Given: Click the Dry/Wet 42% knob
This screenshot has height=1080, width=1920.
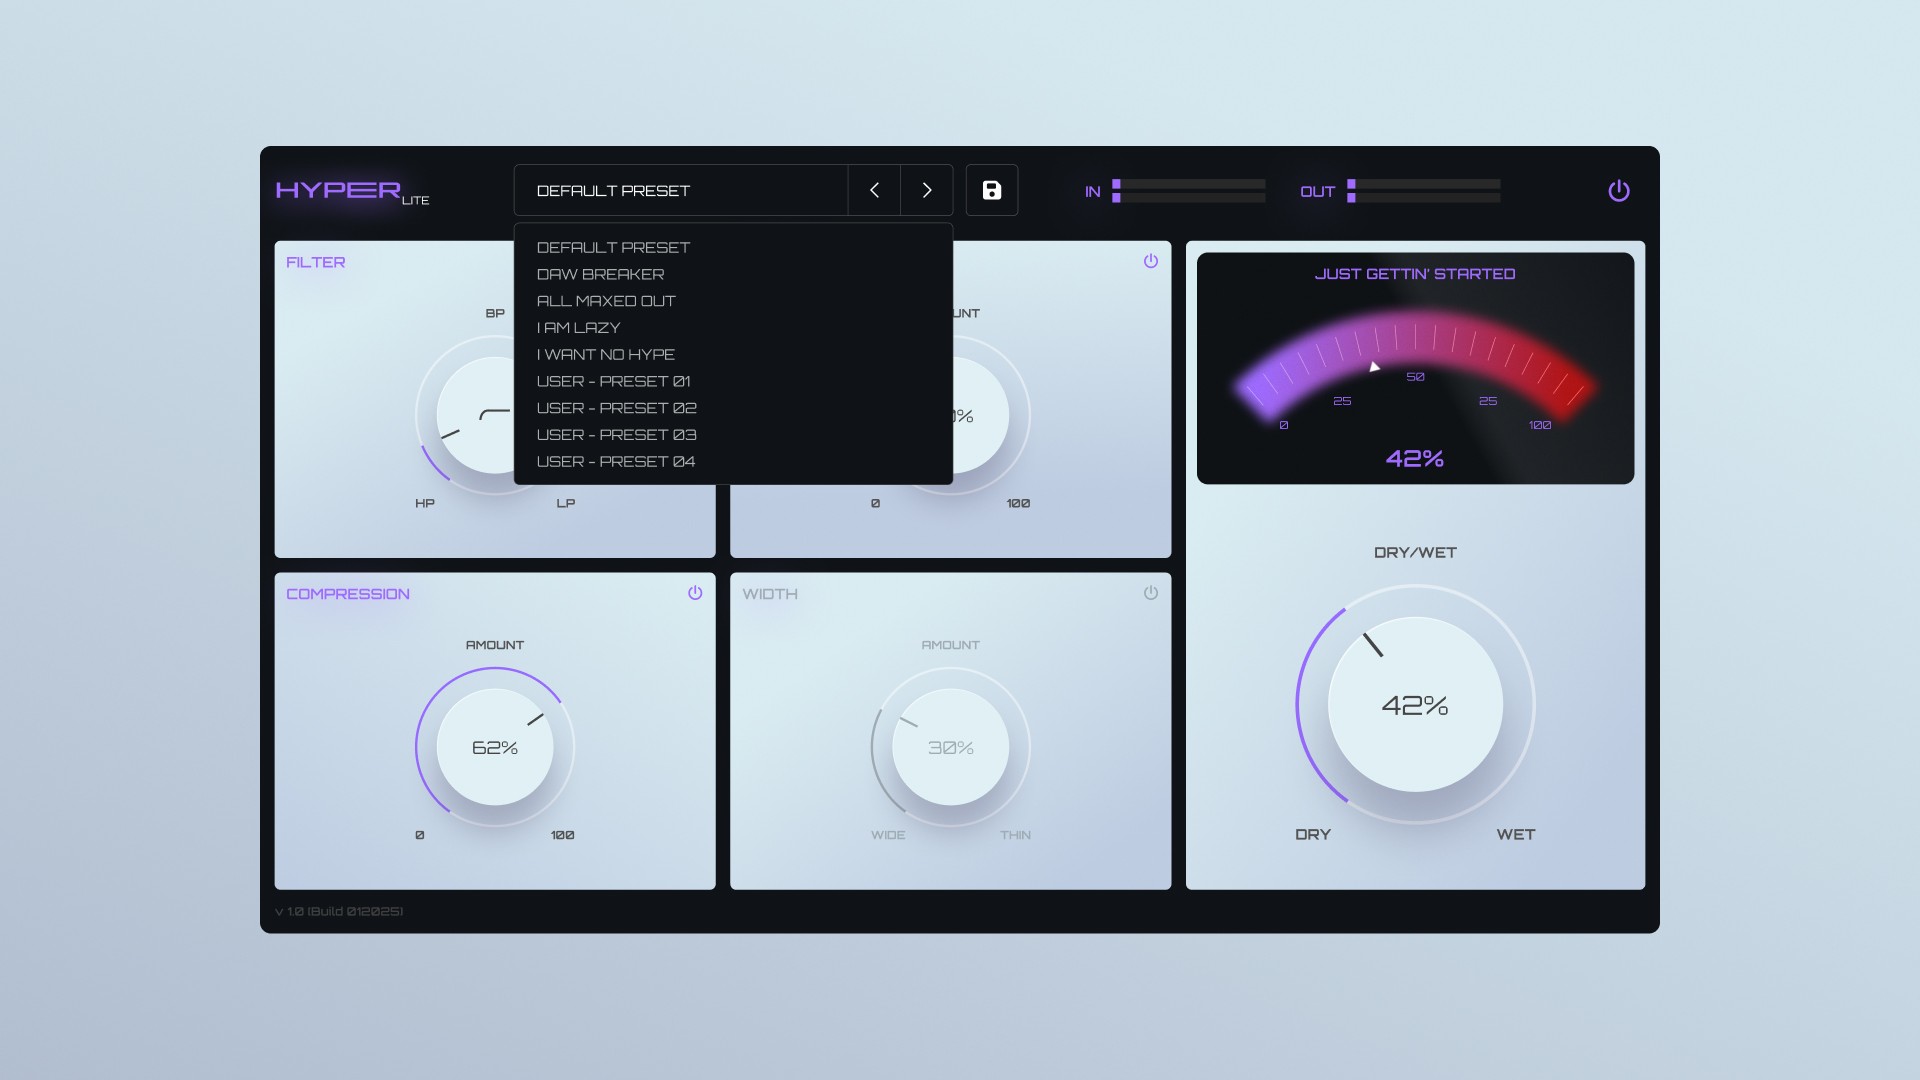Looking at the screenshot, I should click(x=1415, y=705).
